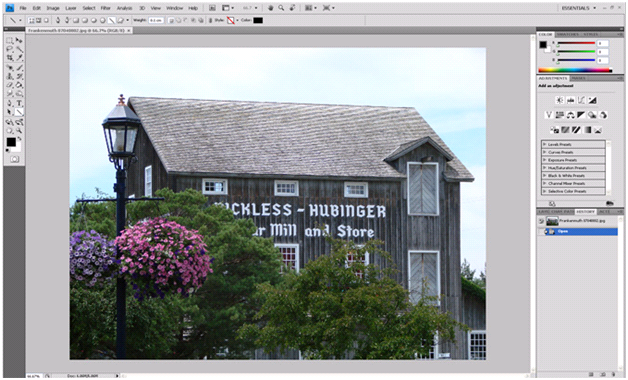628x380 pixels.
Task: Select the History panel tab
Action: [586, 211]
